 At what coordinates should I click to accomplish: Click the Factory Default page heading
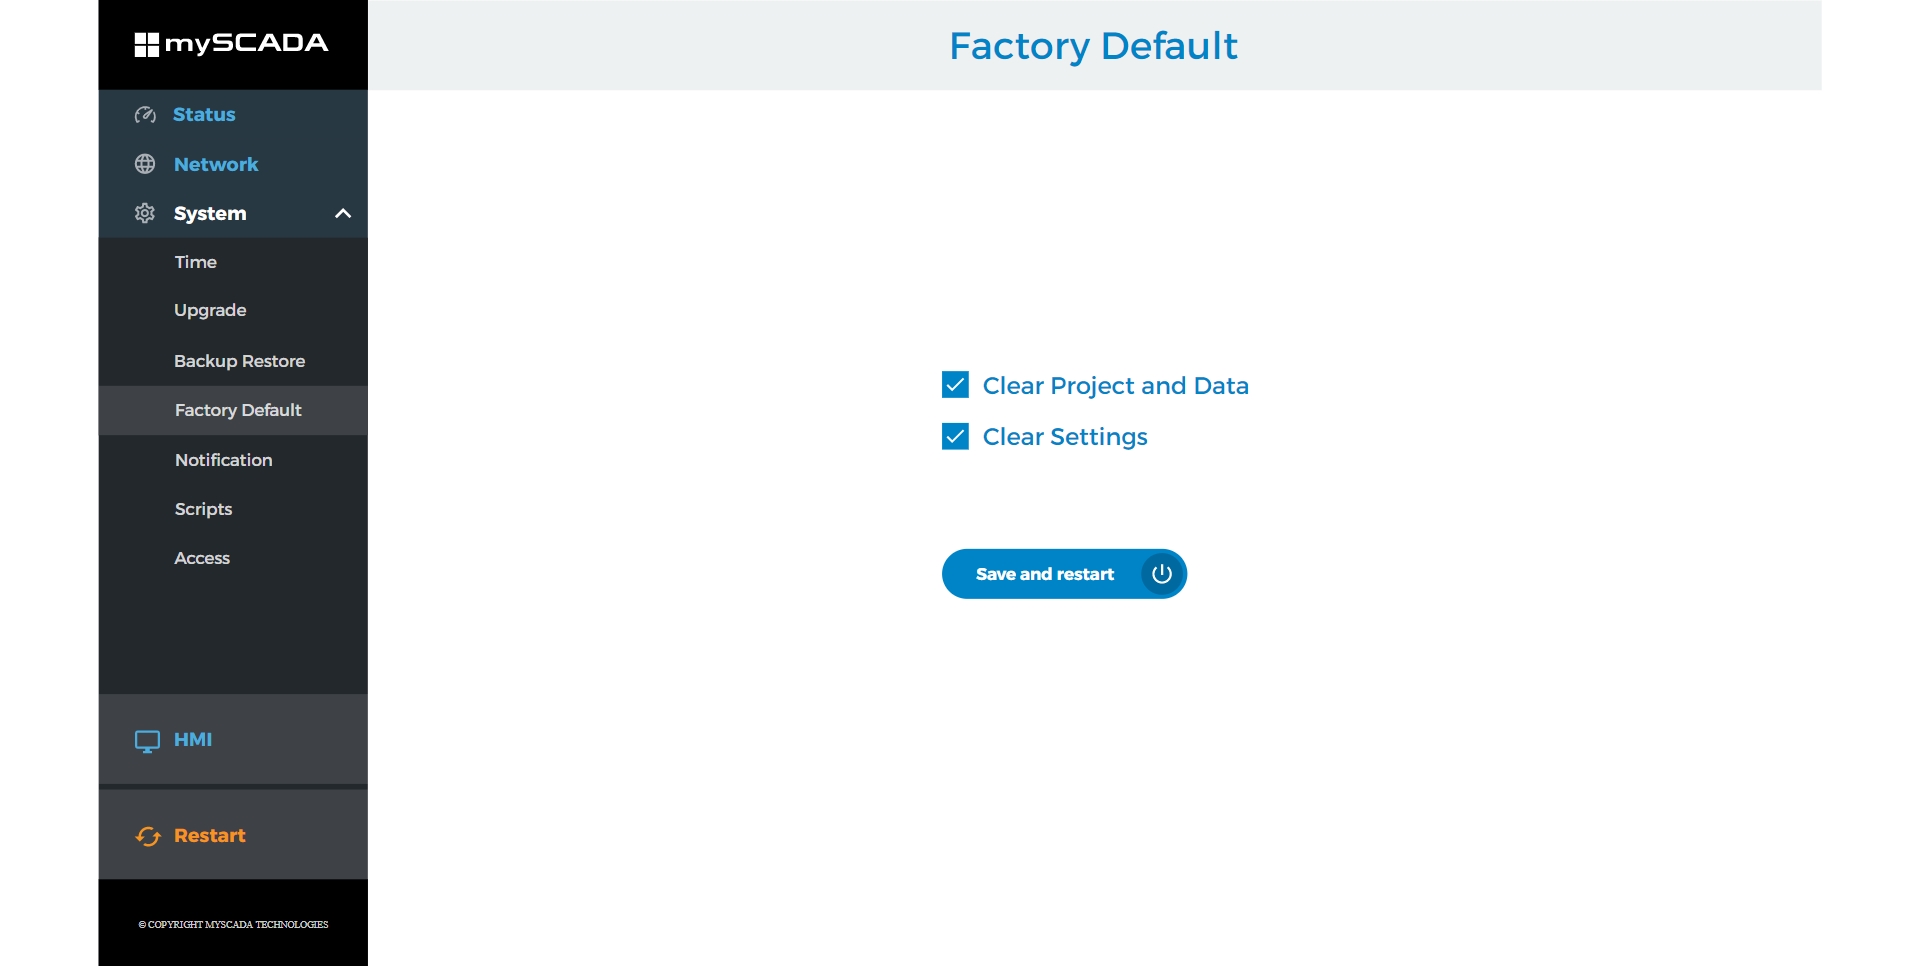1093,46
